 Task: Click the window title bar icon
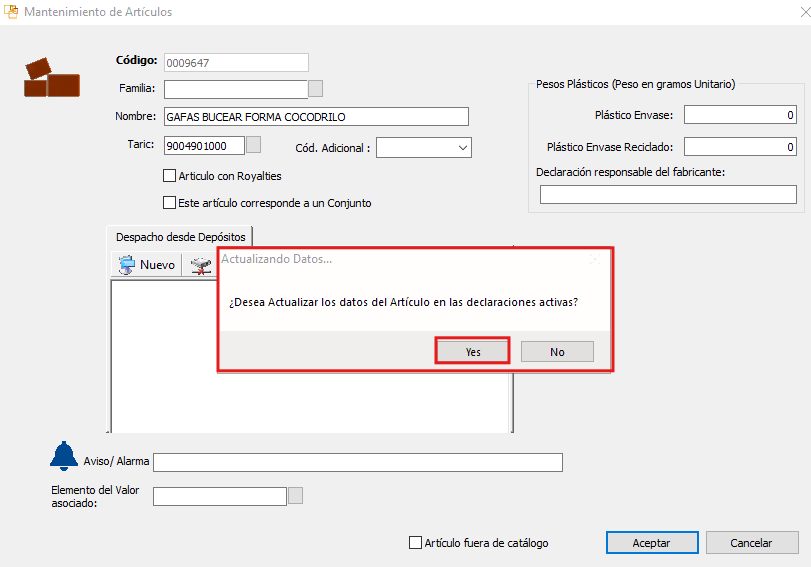pyautogui.click(x=12, y=12)
